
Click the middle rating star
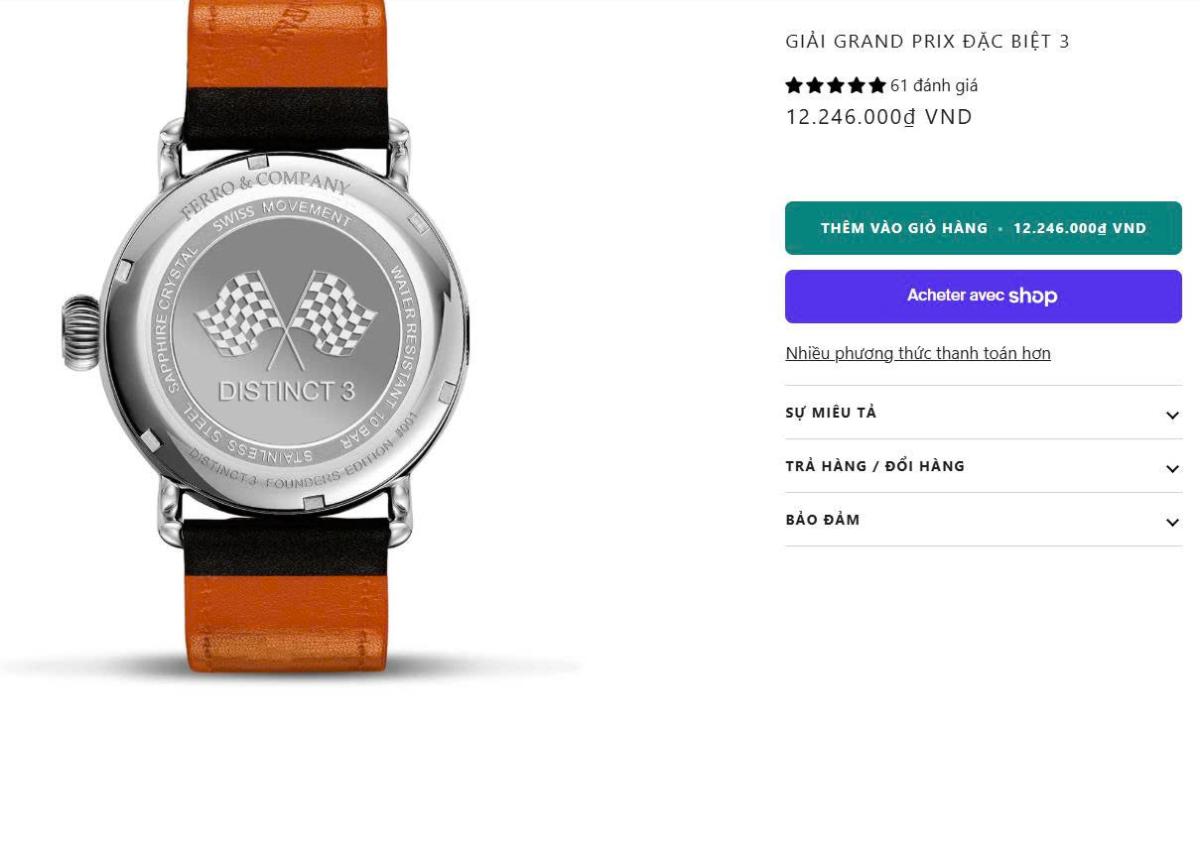836,85
